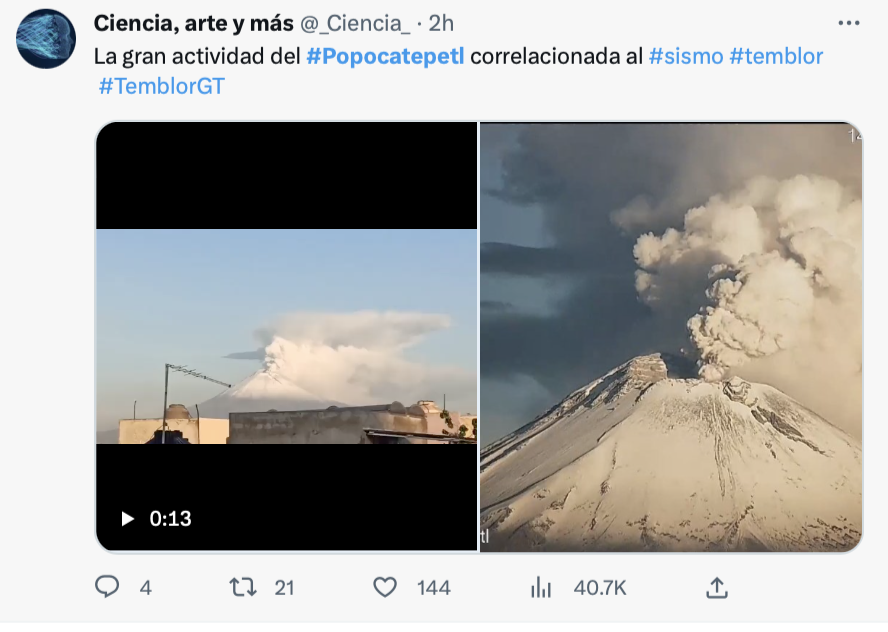The height and width of the screenshot is (632, 888).
Task: Share tweet via upload arrow icon
Action: point(716,587)
